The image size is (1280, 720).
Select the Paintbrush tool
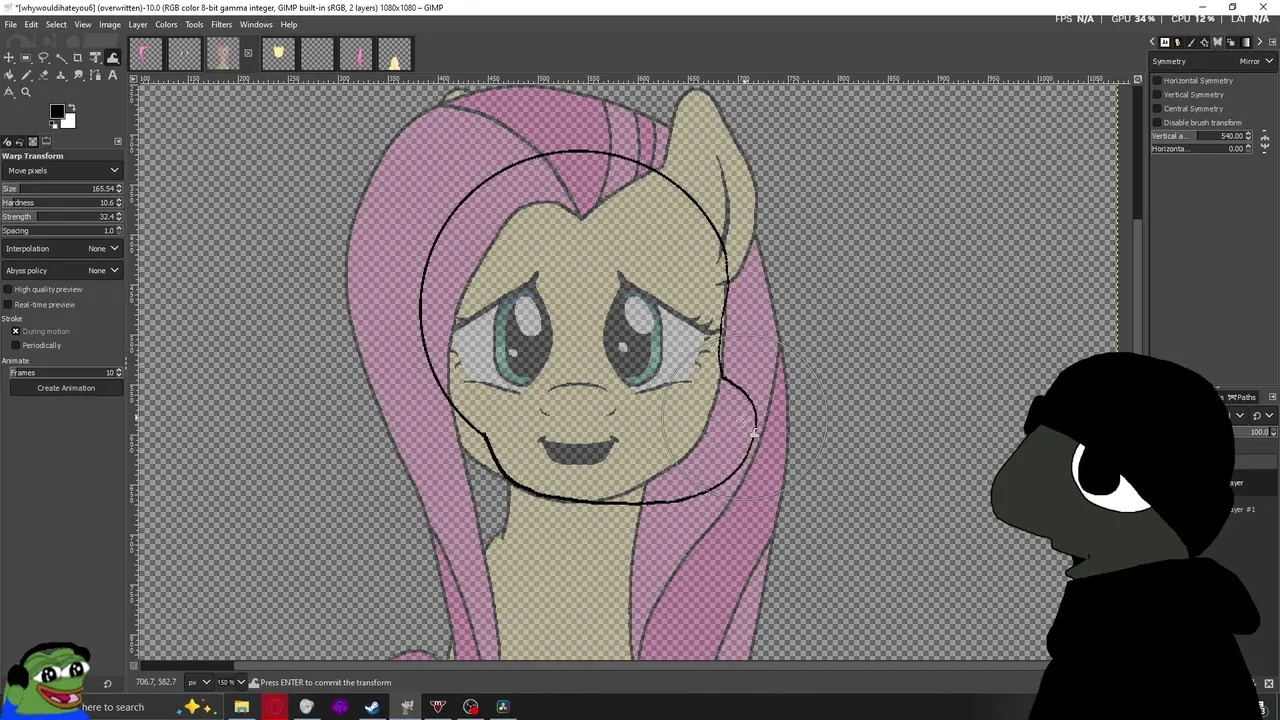pyautogui.click(x=26, y=75)
